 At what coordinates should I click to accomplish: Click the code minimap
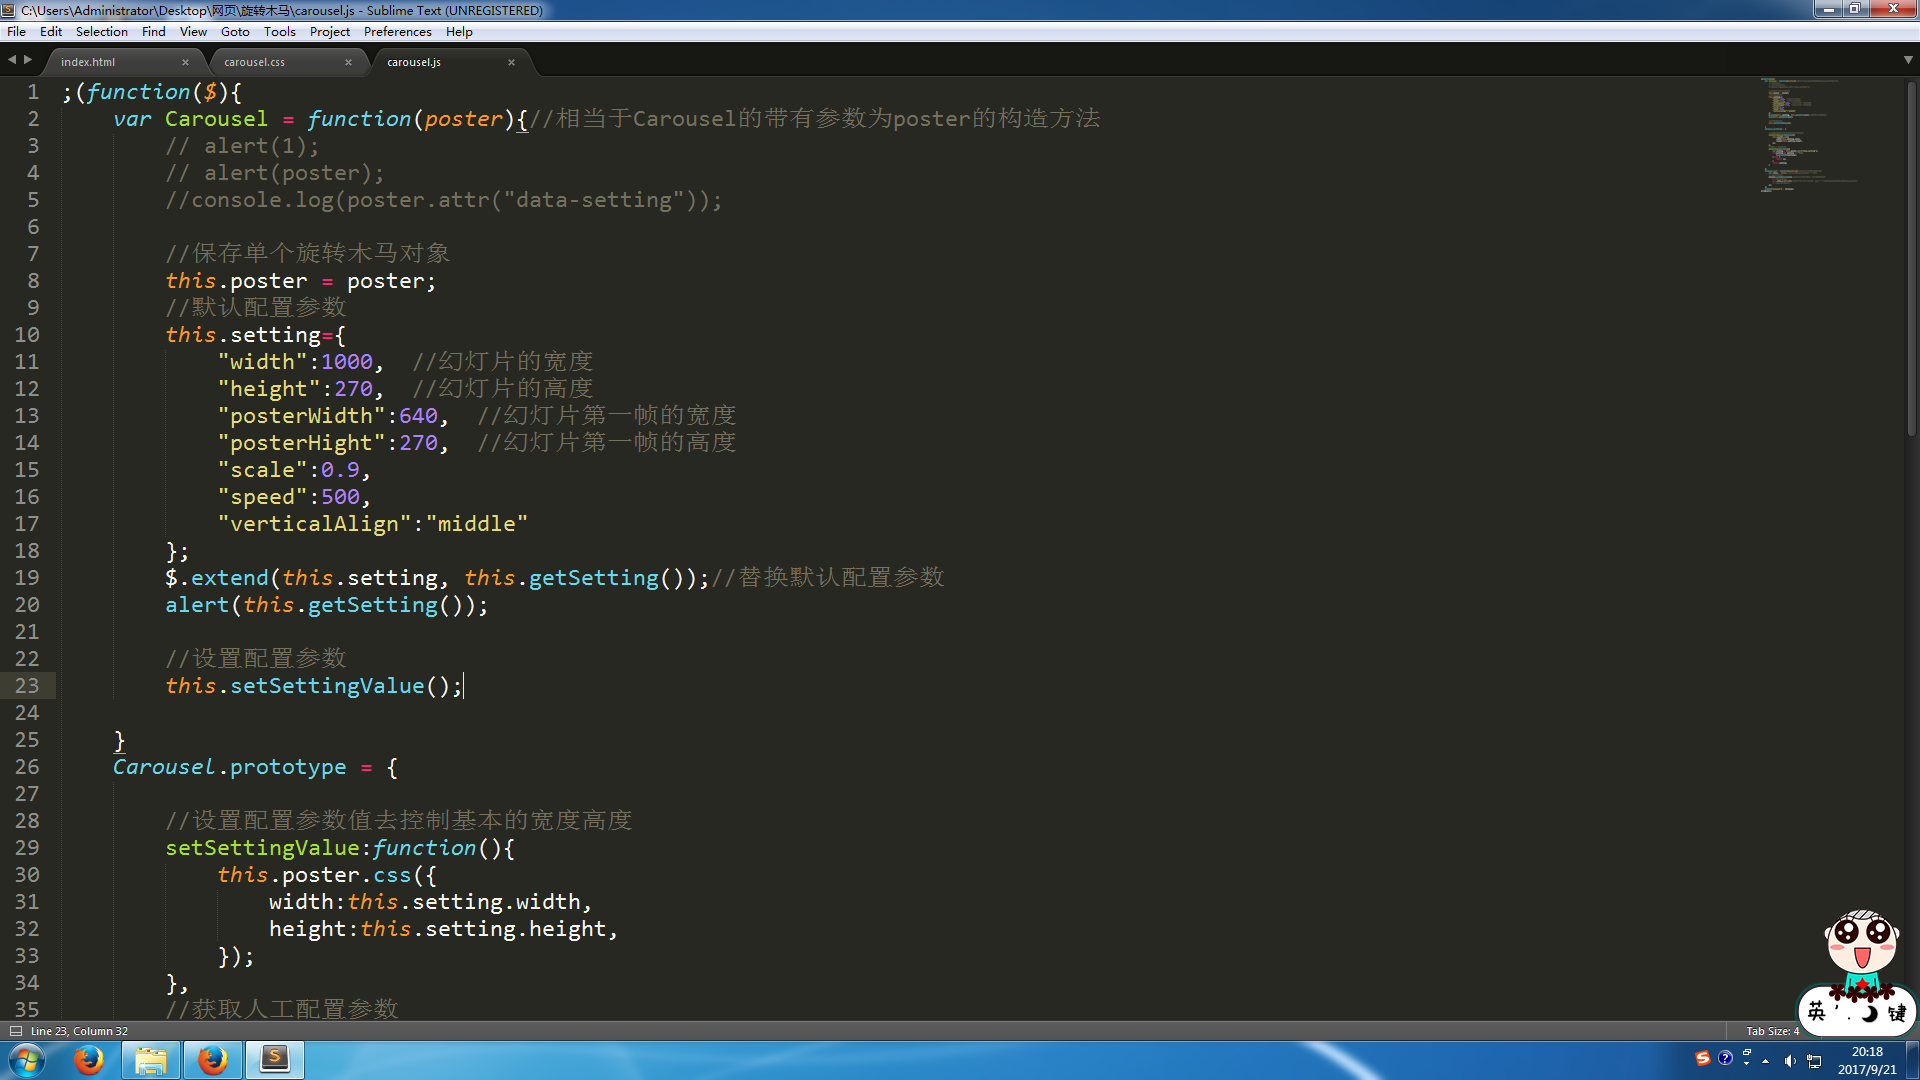point(1810,135)
